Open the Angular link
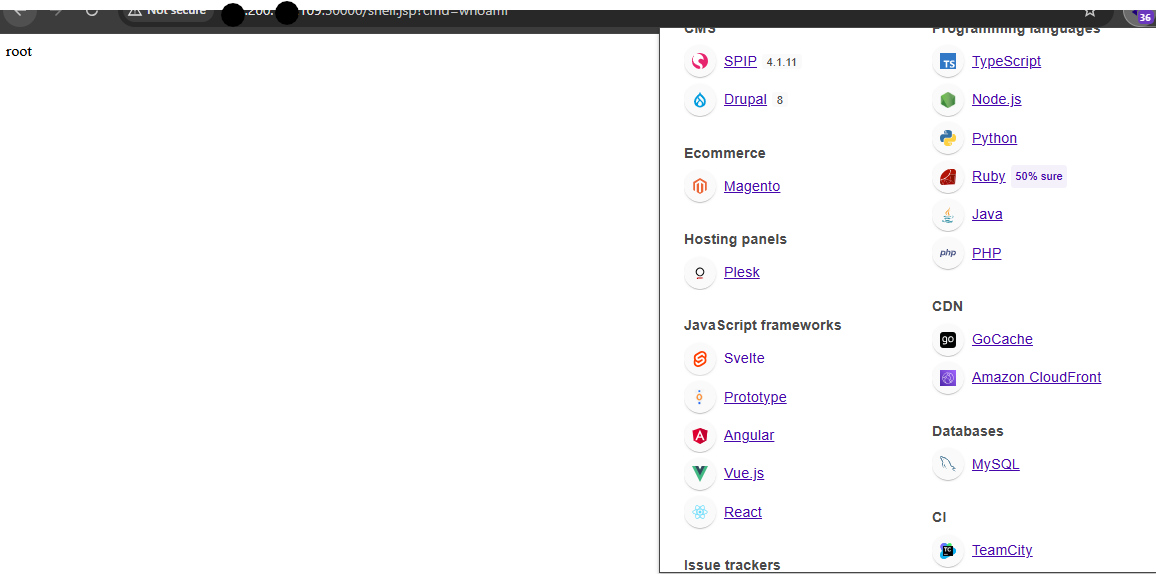This screenshot has width=1156, height=574. tap(749, 435)
